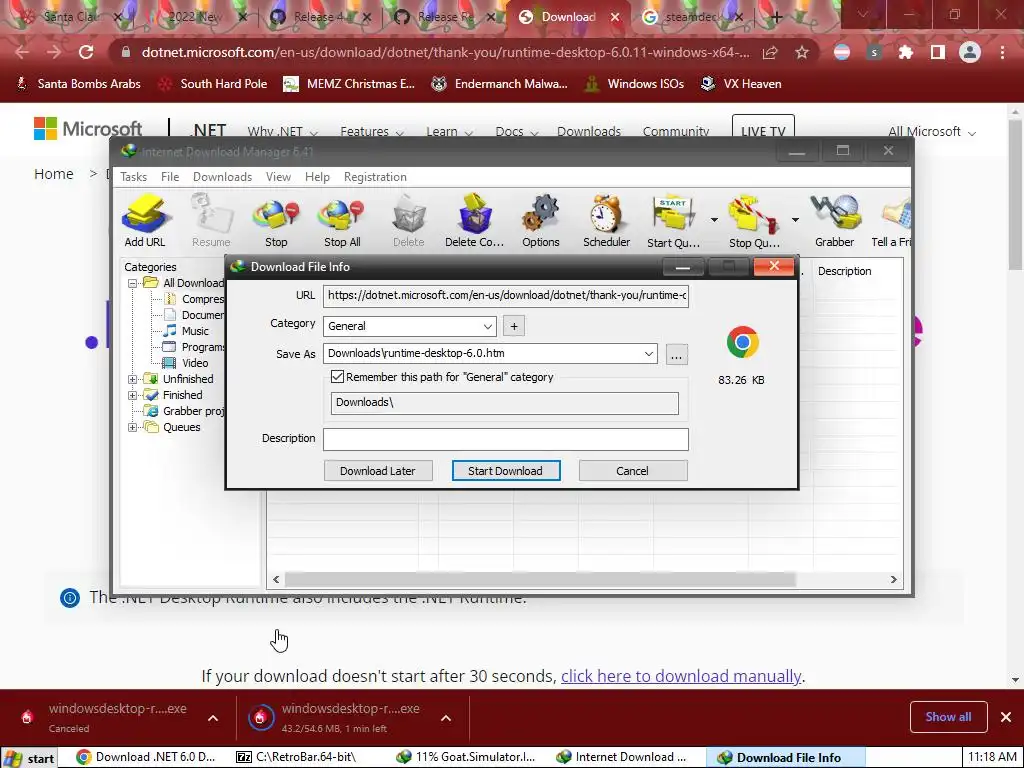Open the Windows ISOs bookmark
Screen dimensions: 1024x768
pos(635,84)
